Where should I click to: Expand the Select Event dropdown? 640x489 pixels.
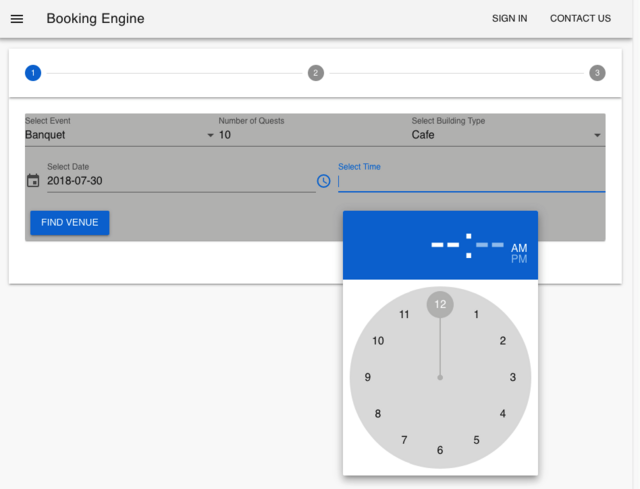[120, 135]
